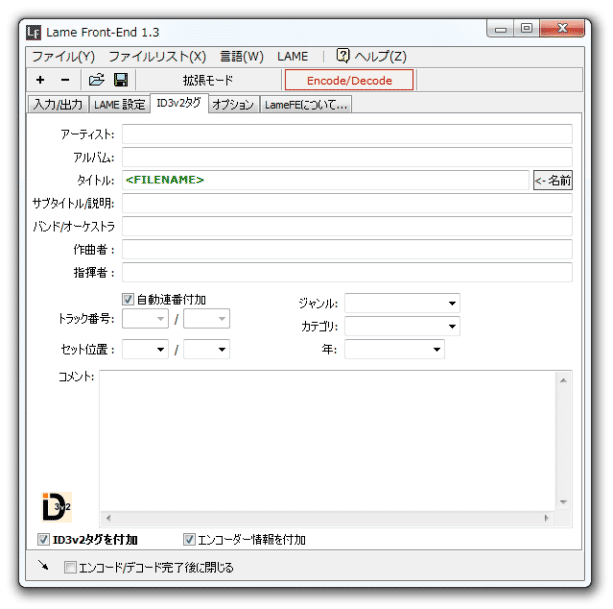Switch to オプション tab

point(233,104)
